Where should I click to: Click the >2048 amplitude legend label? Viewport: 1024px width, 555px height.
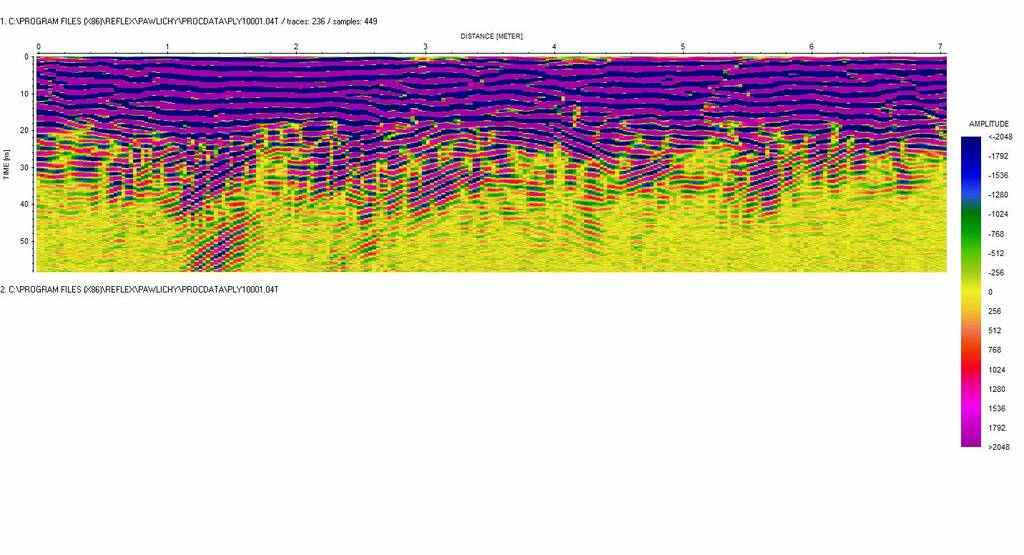(997, 447)
